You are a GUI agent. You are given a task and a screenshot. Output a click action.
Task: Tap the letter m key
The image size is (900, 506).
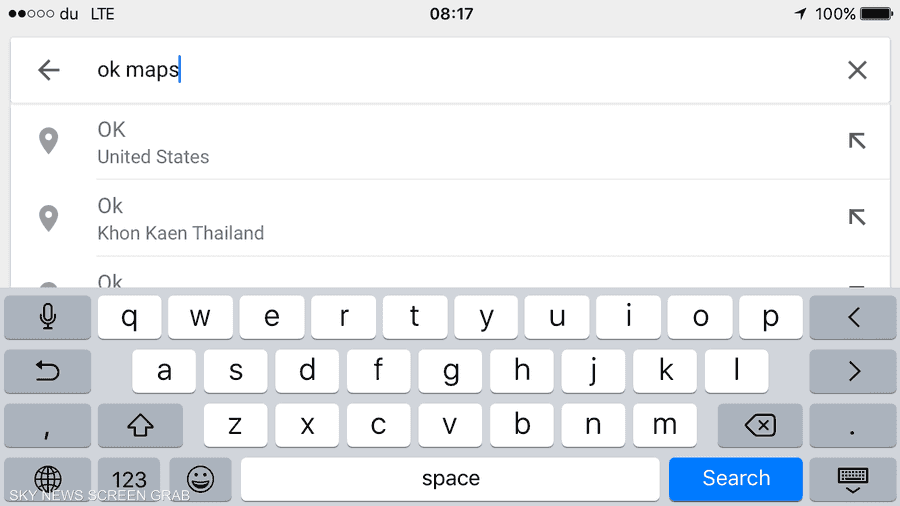665,425
